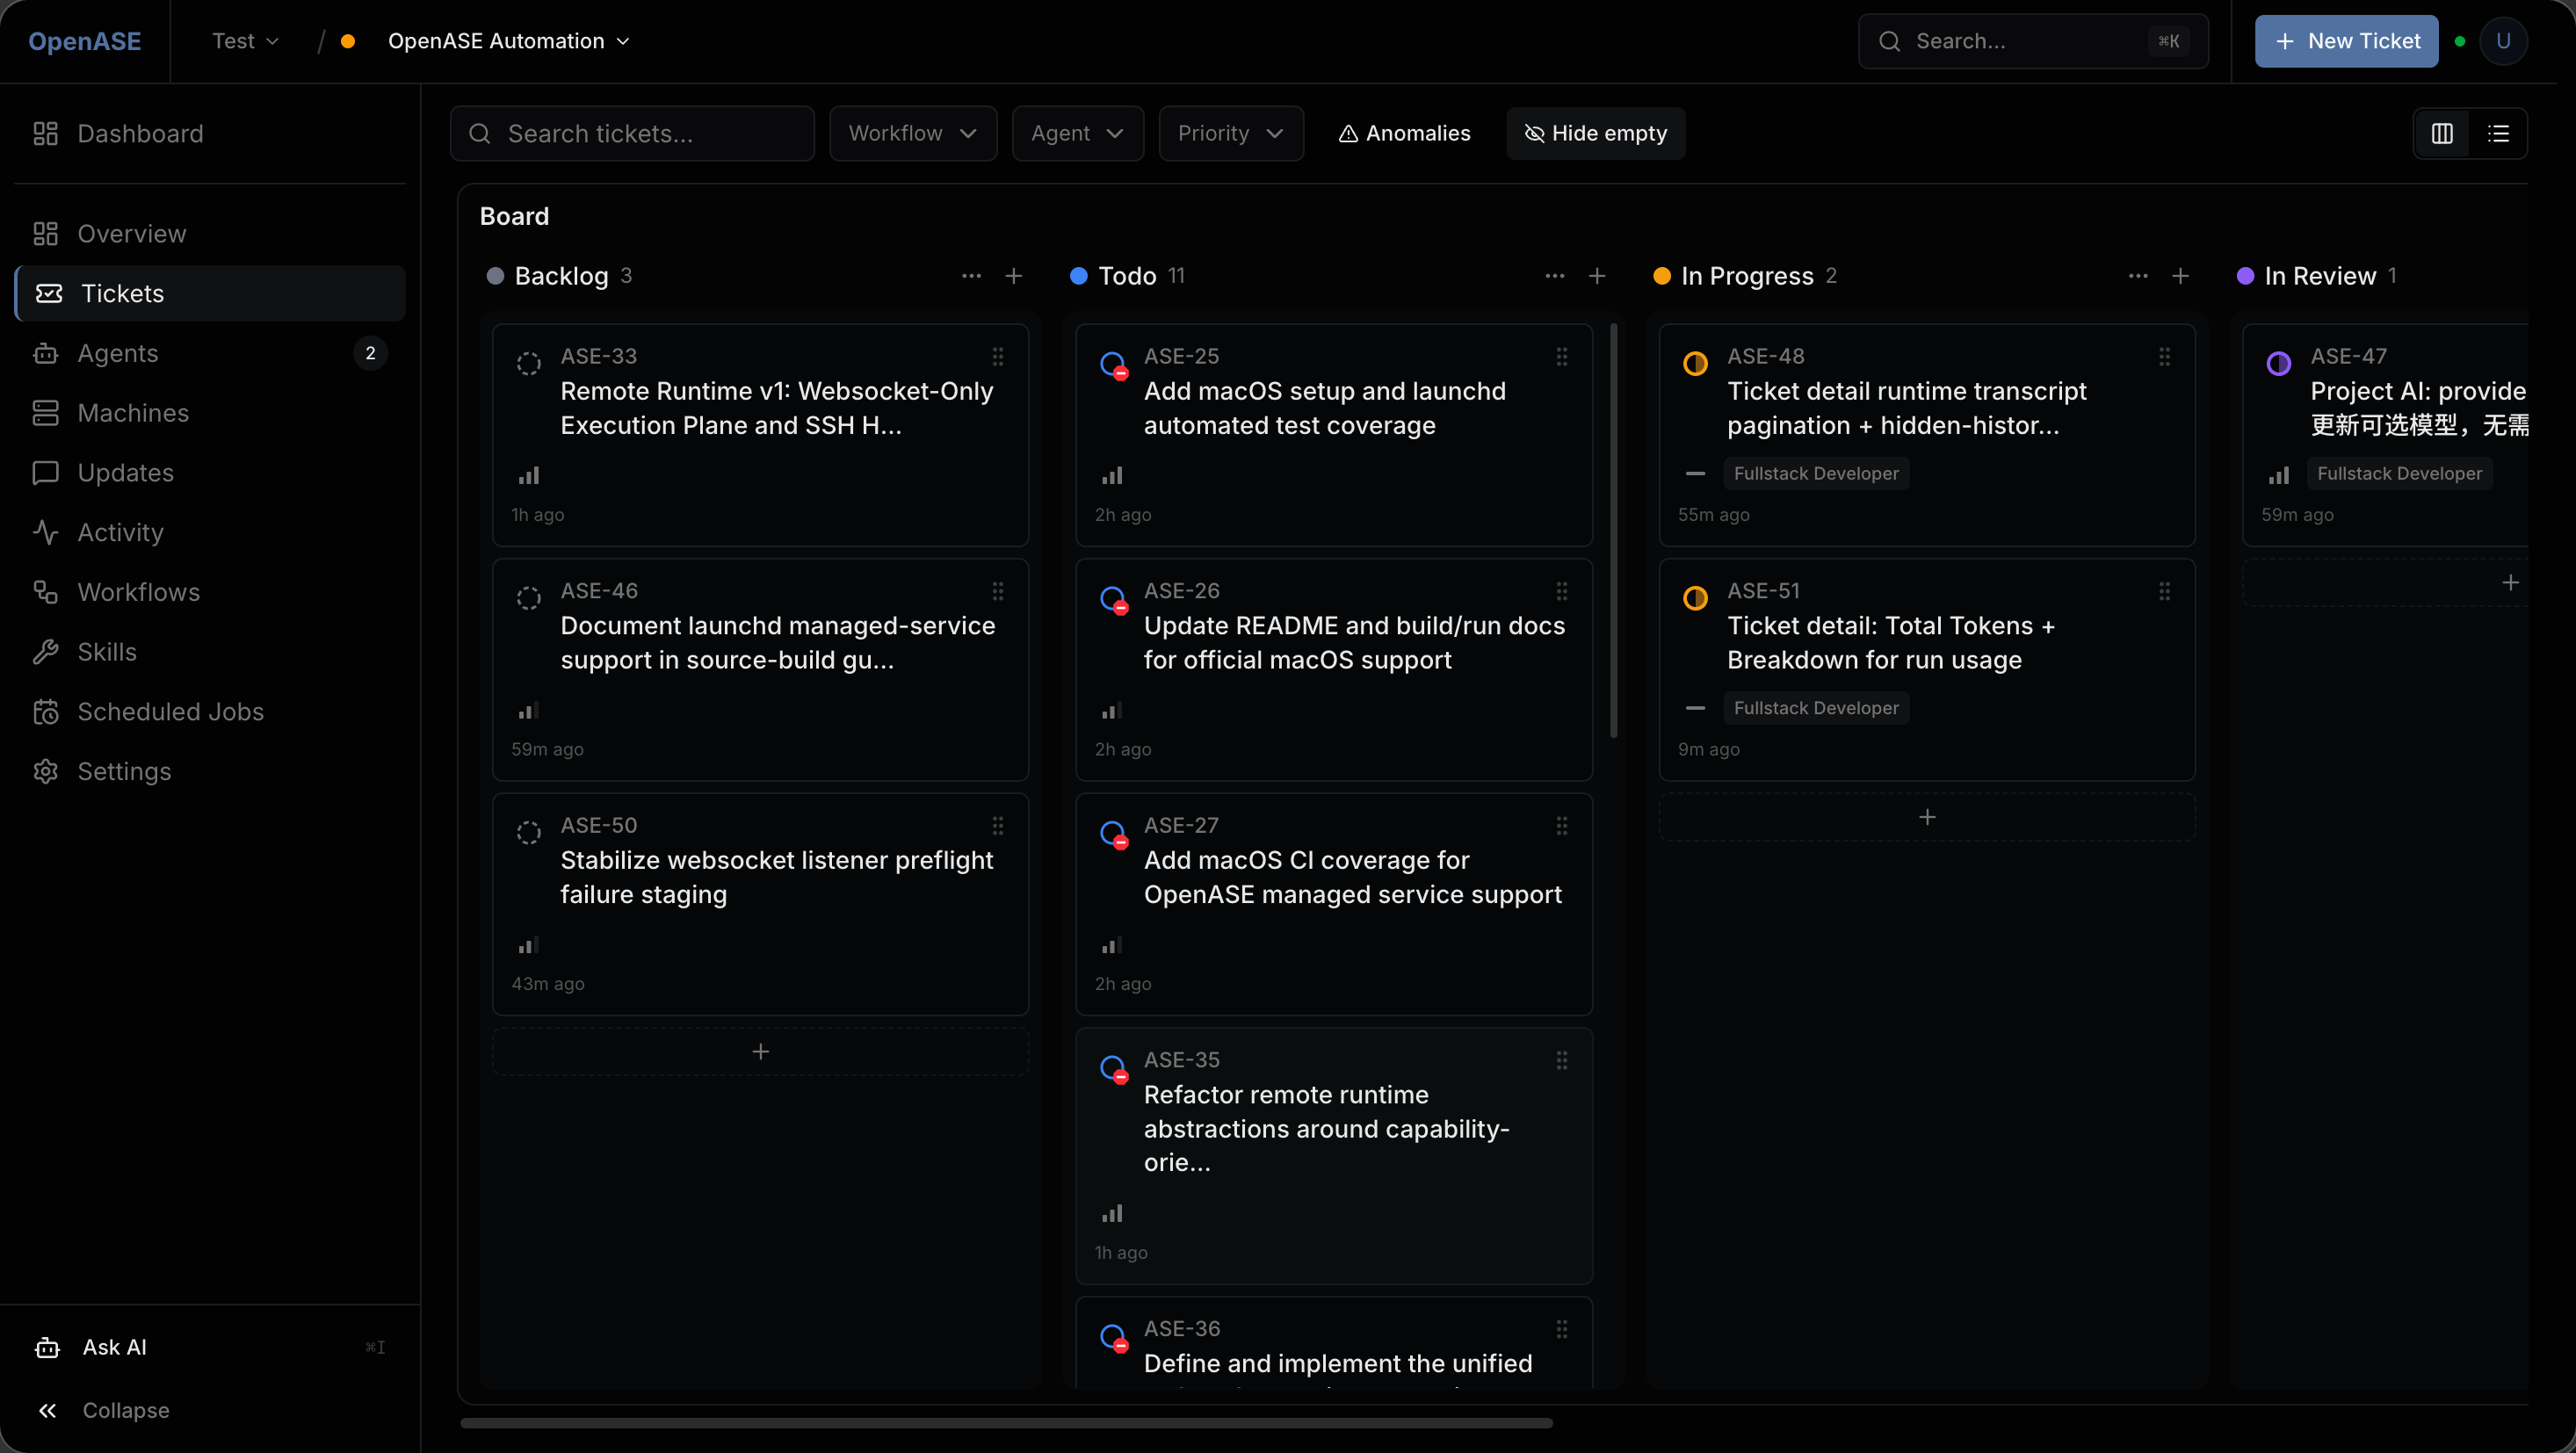Click ASE-33 backlog status icon
2576x1453 pixels.
(528, 363)
